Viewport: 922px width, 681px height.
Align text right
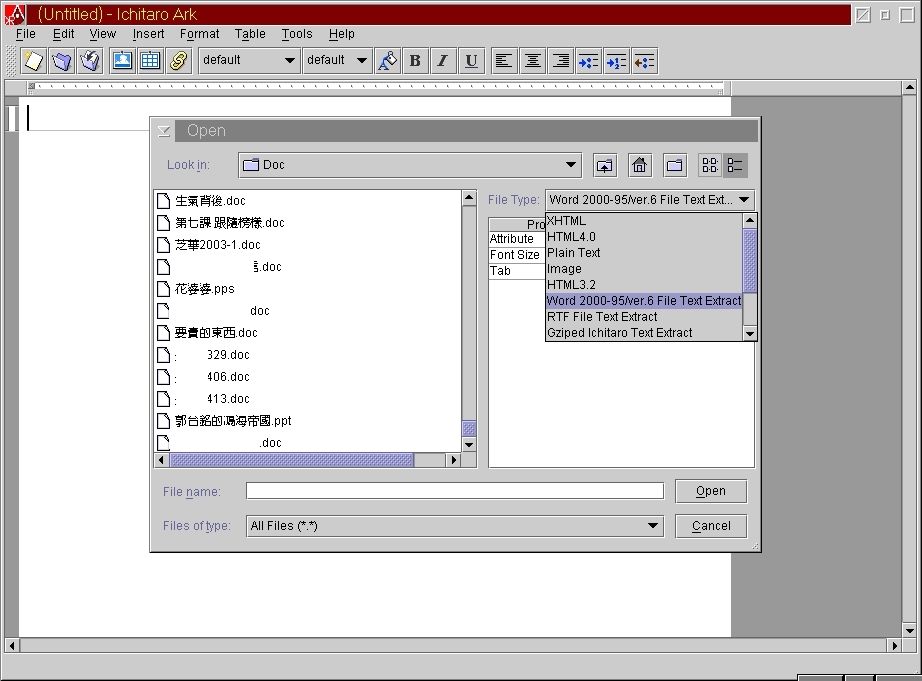point(560,61)
